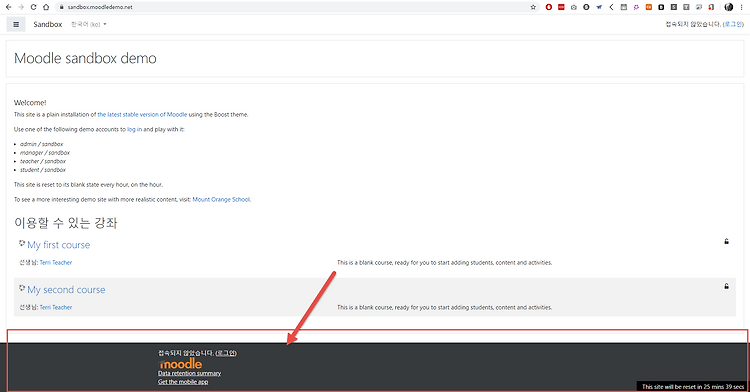750x392 pixels.
Task: Bookmark this page with the star icon
Action: pyautogui.click(x=533, y=7)
